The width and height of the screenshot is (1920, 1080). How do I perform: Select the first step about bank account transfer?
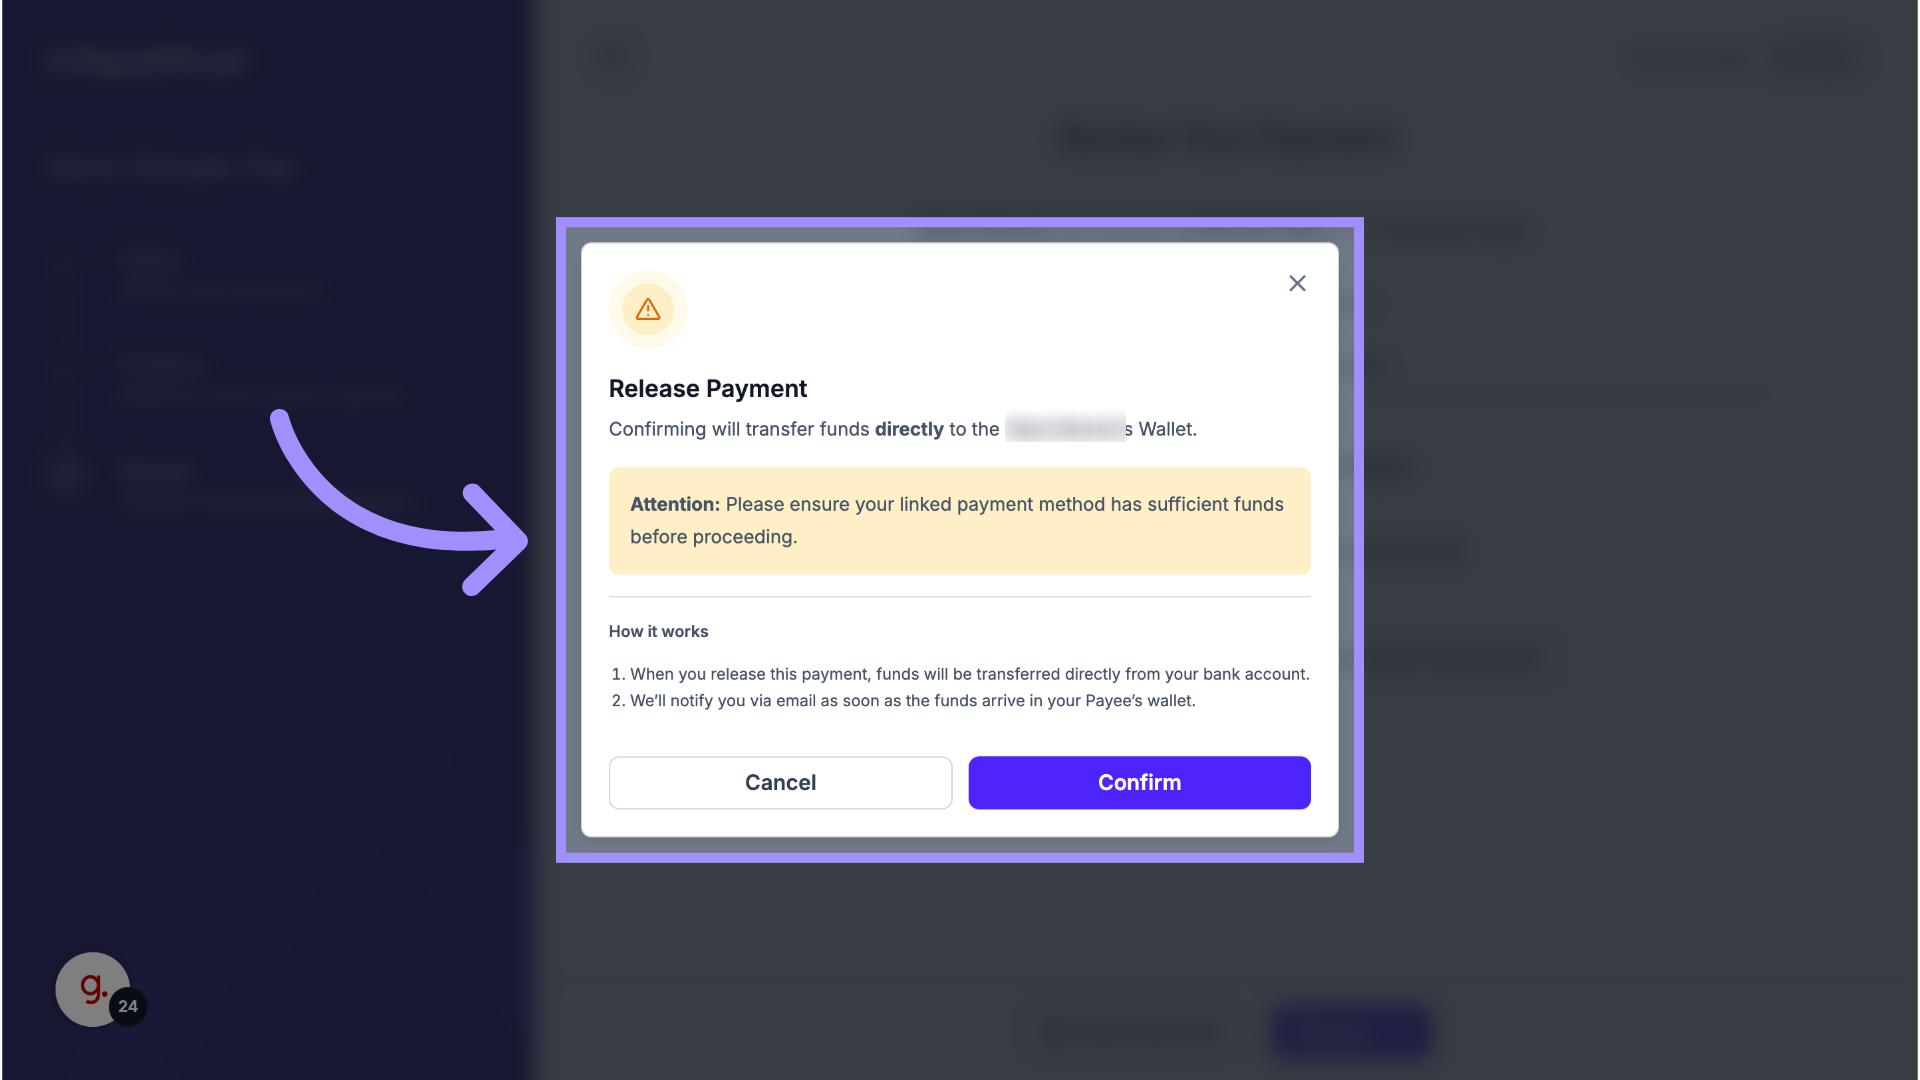969,674
